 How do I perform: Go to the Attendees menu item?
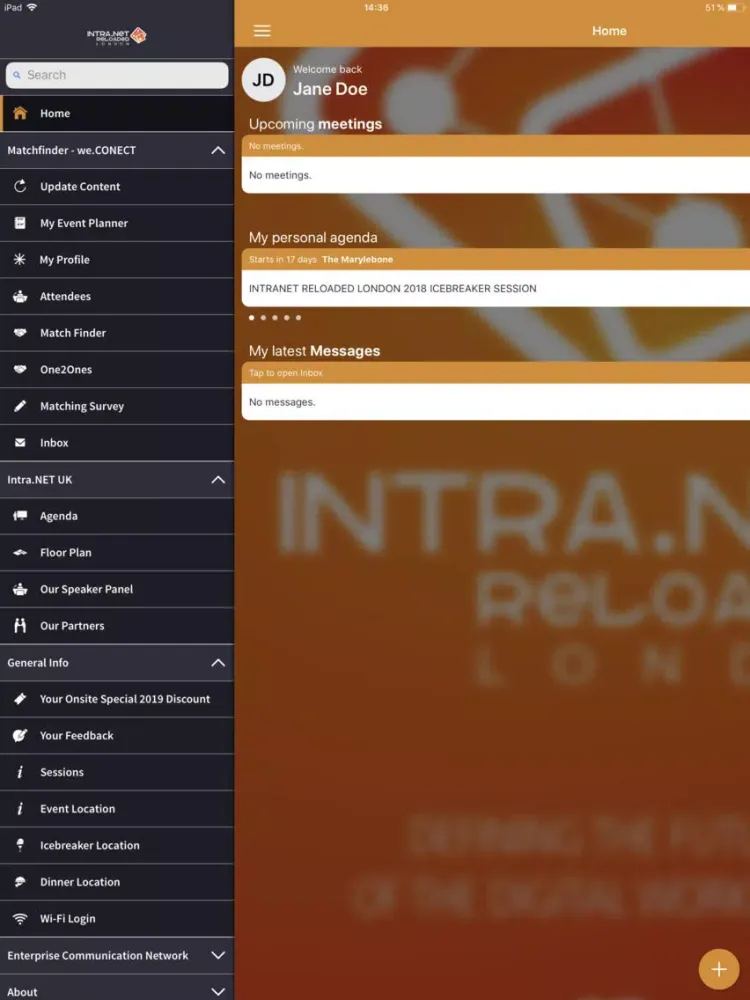(x=117, y=297)
